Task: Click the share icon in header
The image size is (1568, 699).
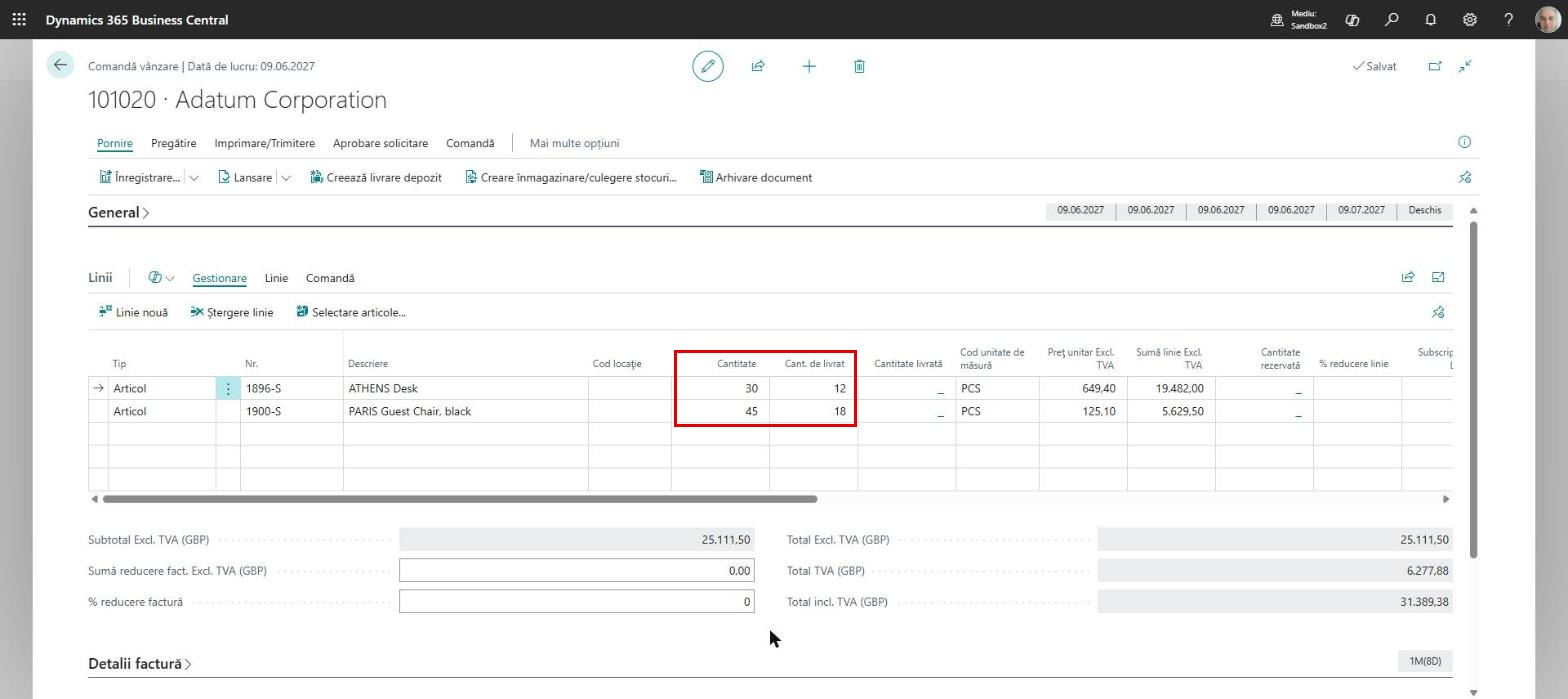Action: pos(758,66)
